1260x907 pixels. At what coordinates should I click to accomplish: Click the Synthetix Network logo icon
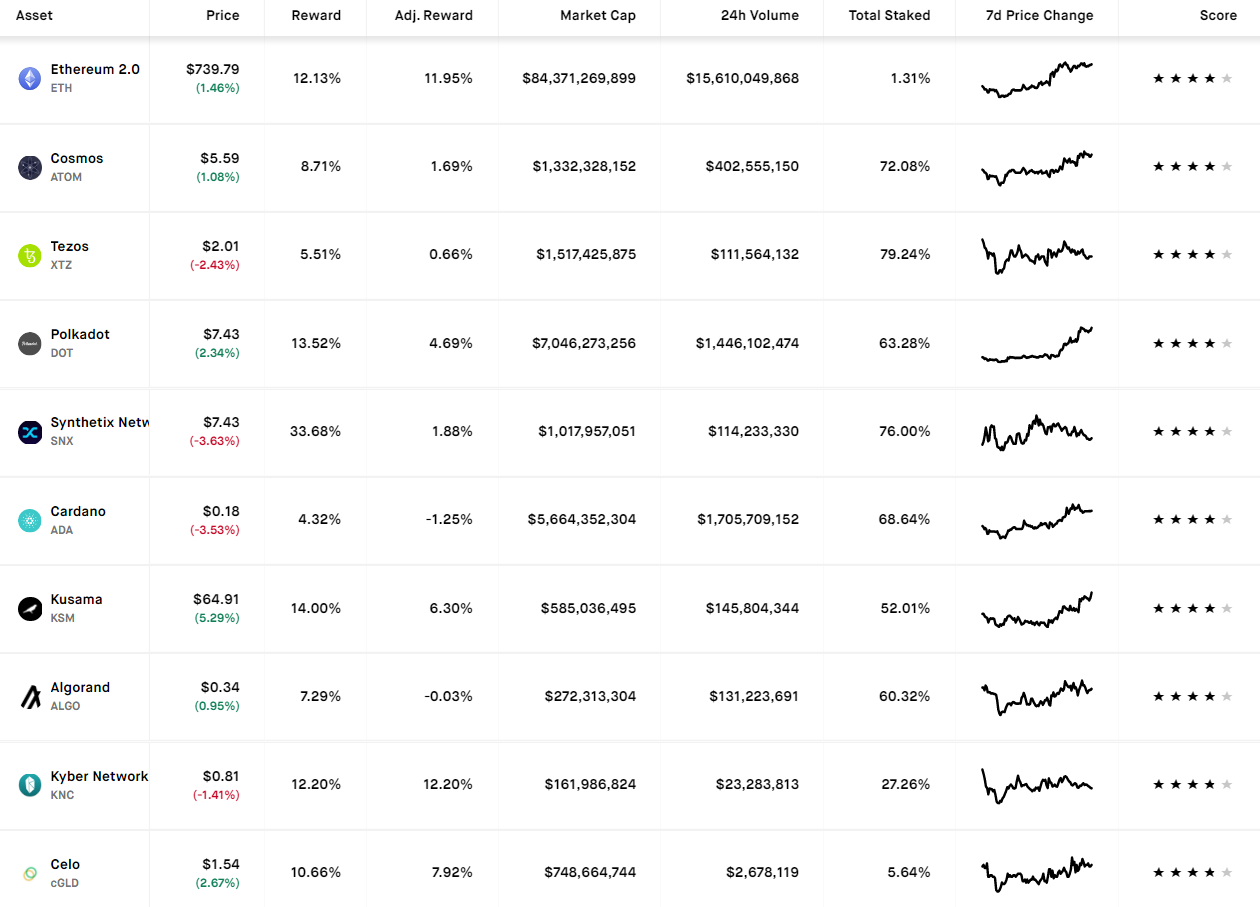30,432
